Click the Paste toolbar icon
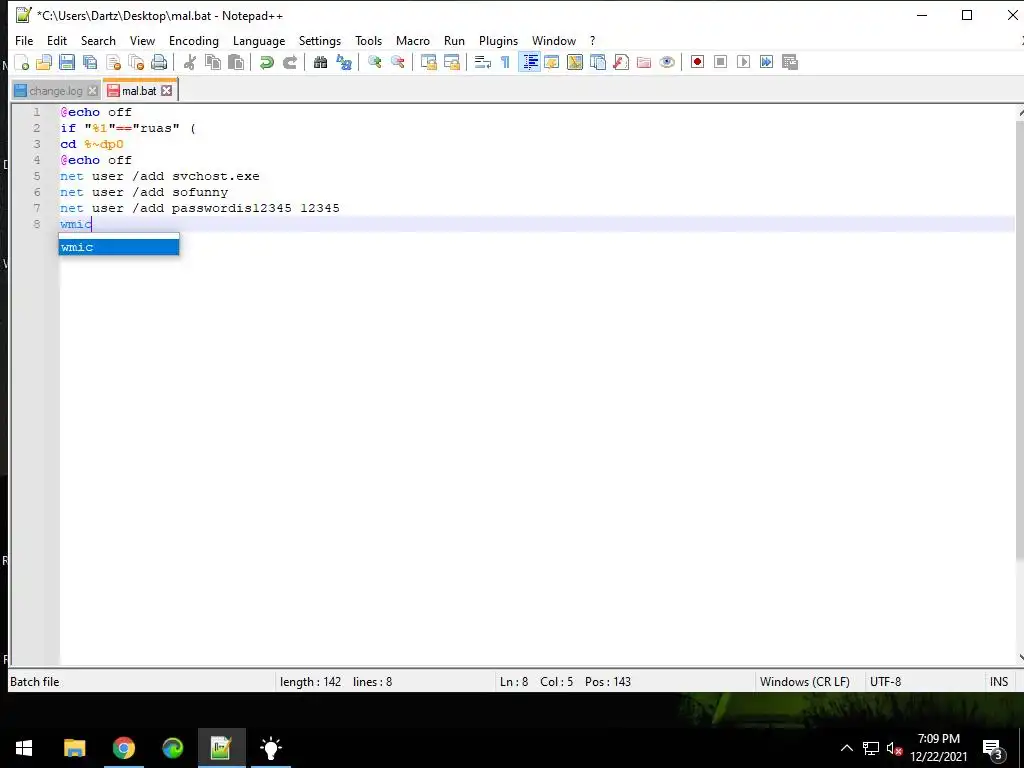 (x=236, y=62)
